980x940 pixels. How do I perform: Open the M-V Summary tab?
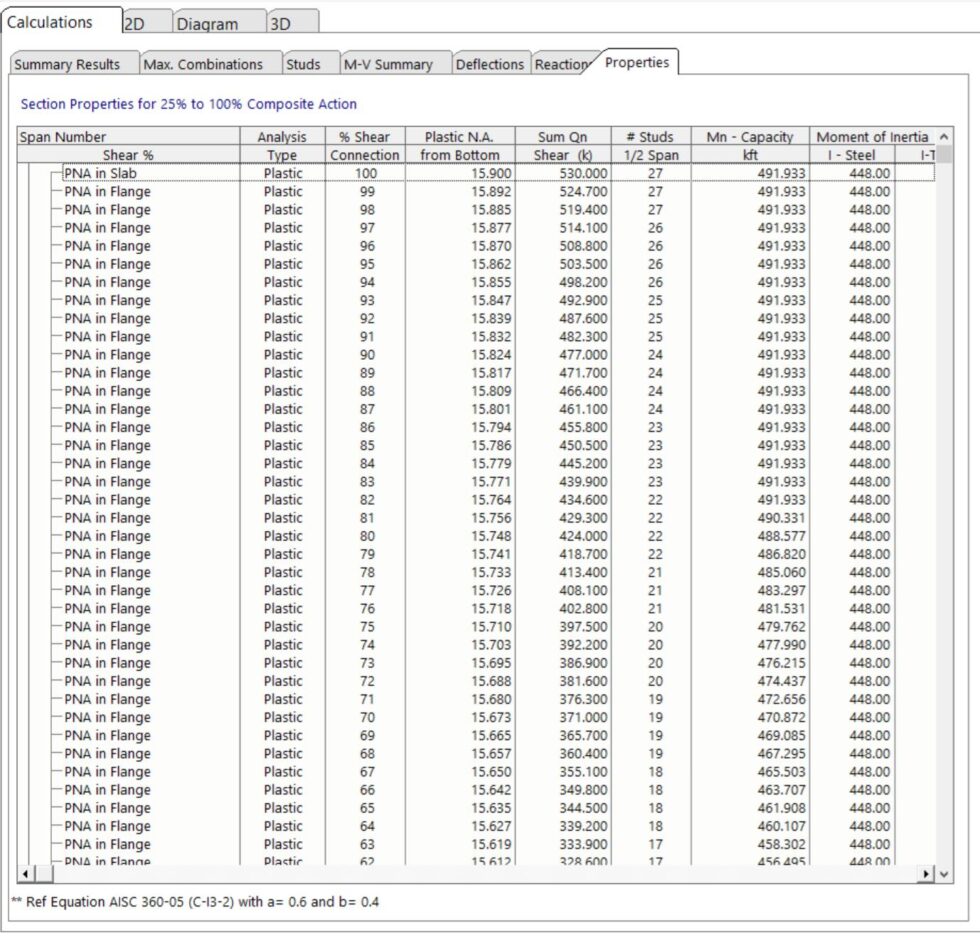[x=388, y=64]
